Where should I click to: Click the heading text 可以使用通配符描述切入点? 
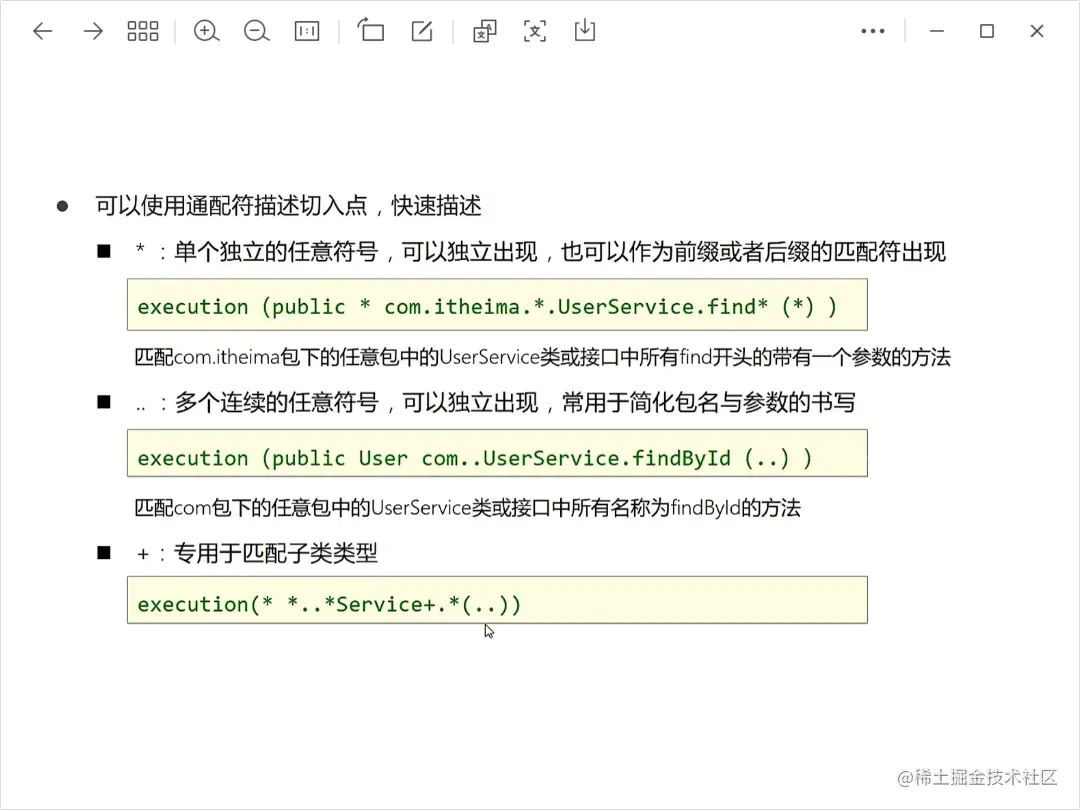pyautogui.click(x=231, y=205)
